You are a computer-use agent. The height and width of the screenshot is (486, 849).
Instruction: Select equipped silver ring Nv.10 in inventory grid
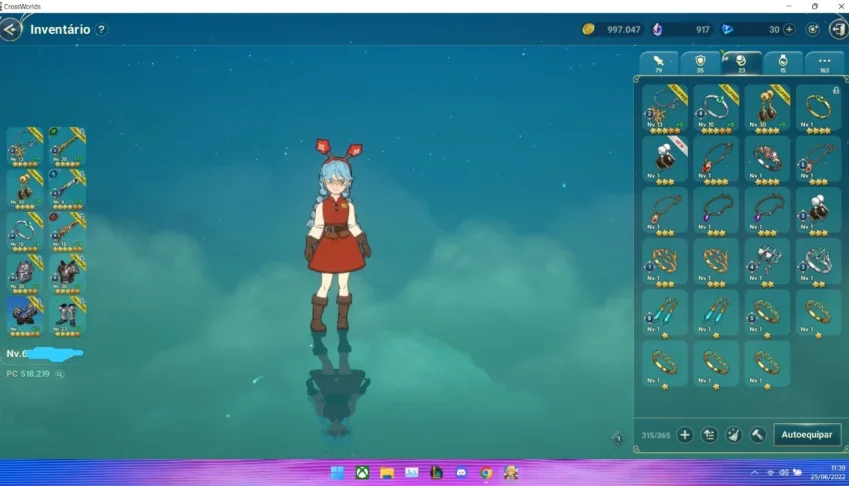coord(716,109)
